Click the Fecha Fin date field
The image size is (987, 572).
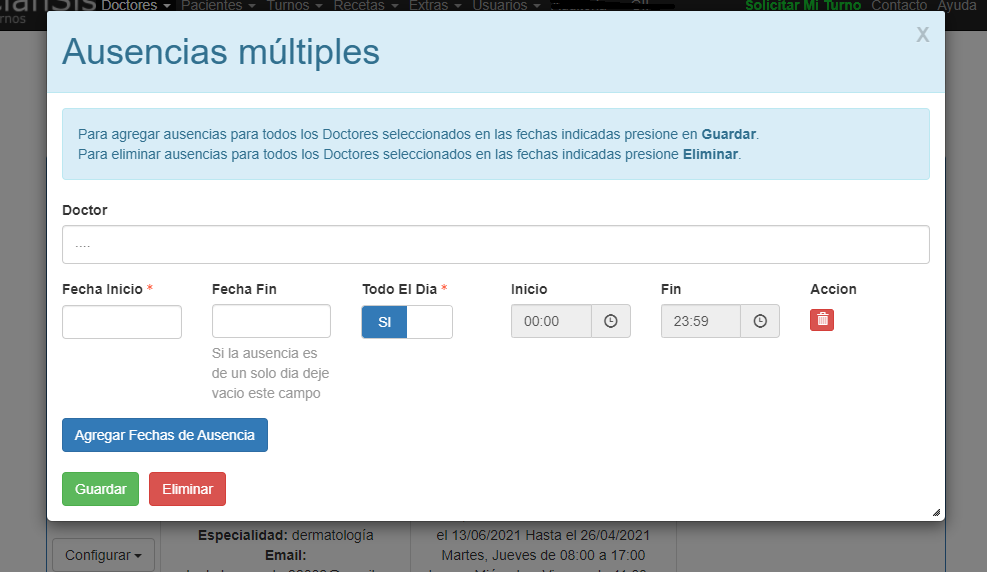click(271, 322)
